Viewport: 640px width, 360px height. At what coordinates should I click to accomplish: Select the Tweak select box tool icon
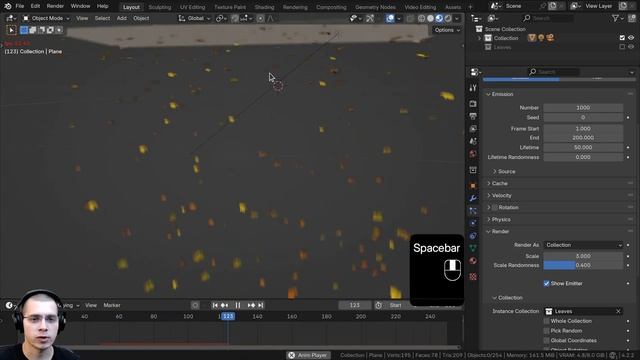[11, 30]
